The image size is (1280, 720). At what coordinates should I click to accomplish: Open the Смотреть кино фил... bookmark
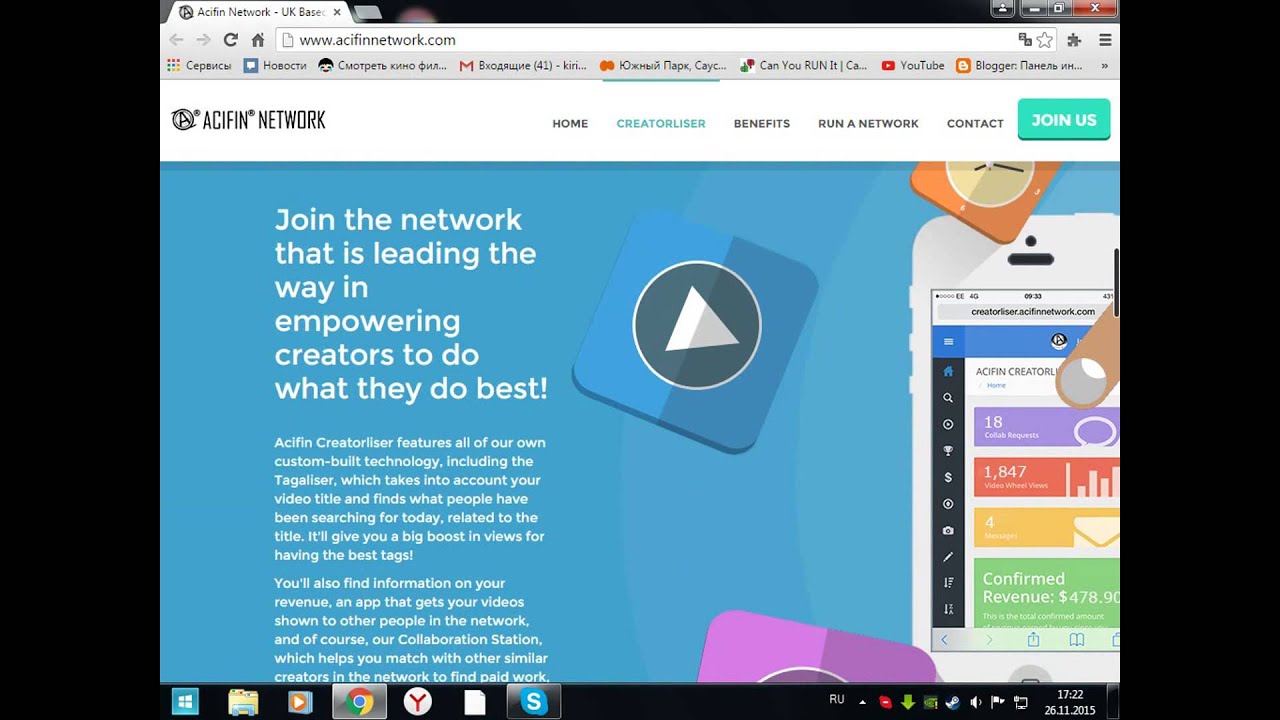coord(383,65)
